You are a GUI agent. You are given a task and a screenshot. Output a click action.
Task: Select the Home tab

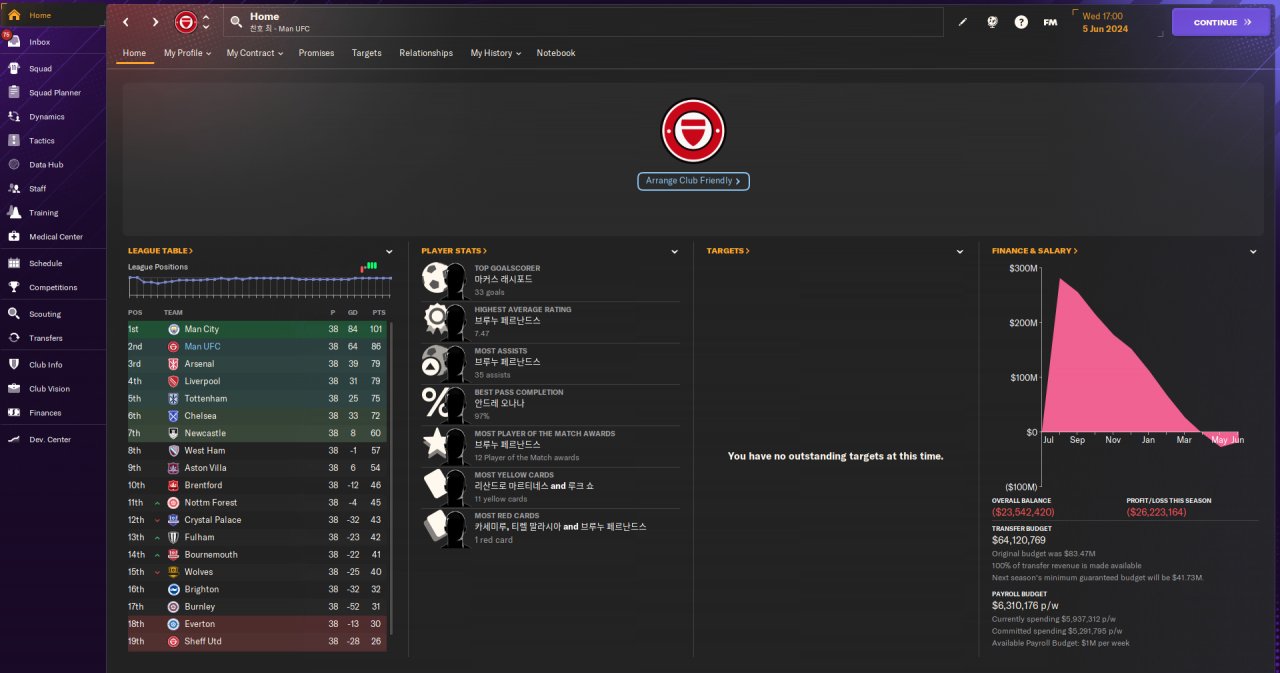134,53
